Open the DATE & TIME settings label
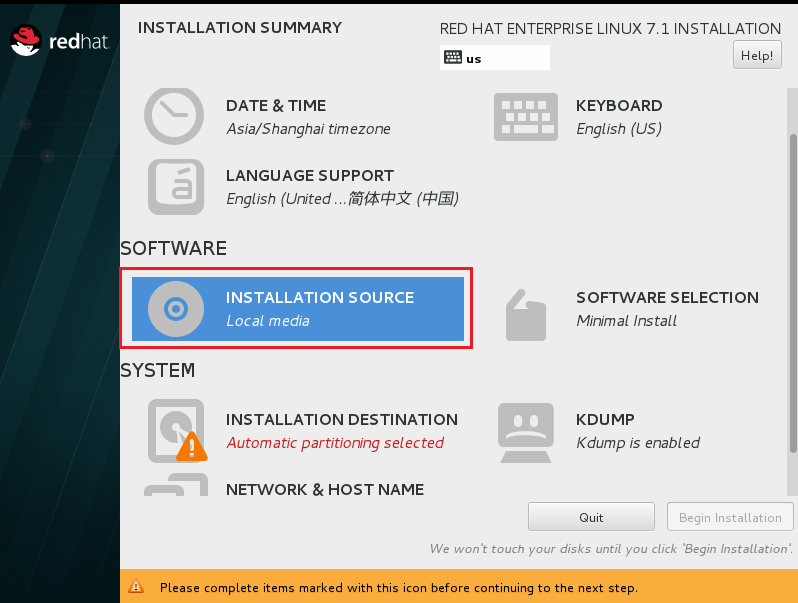The width and height of the screenshot is (798, 603). click(276, 105)
